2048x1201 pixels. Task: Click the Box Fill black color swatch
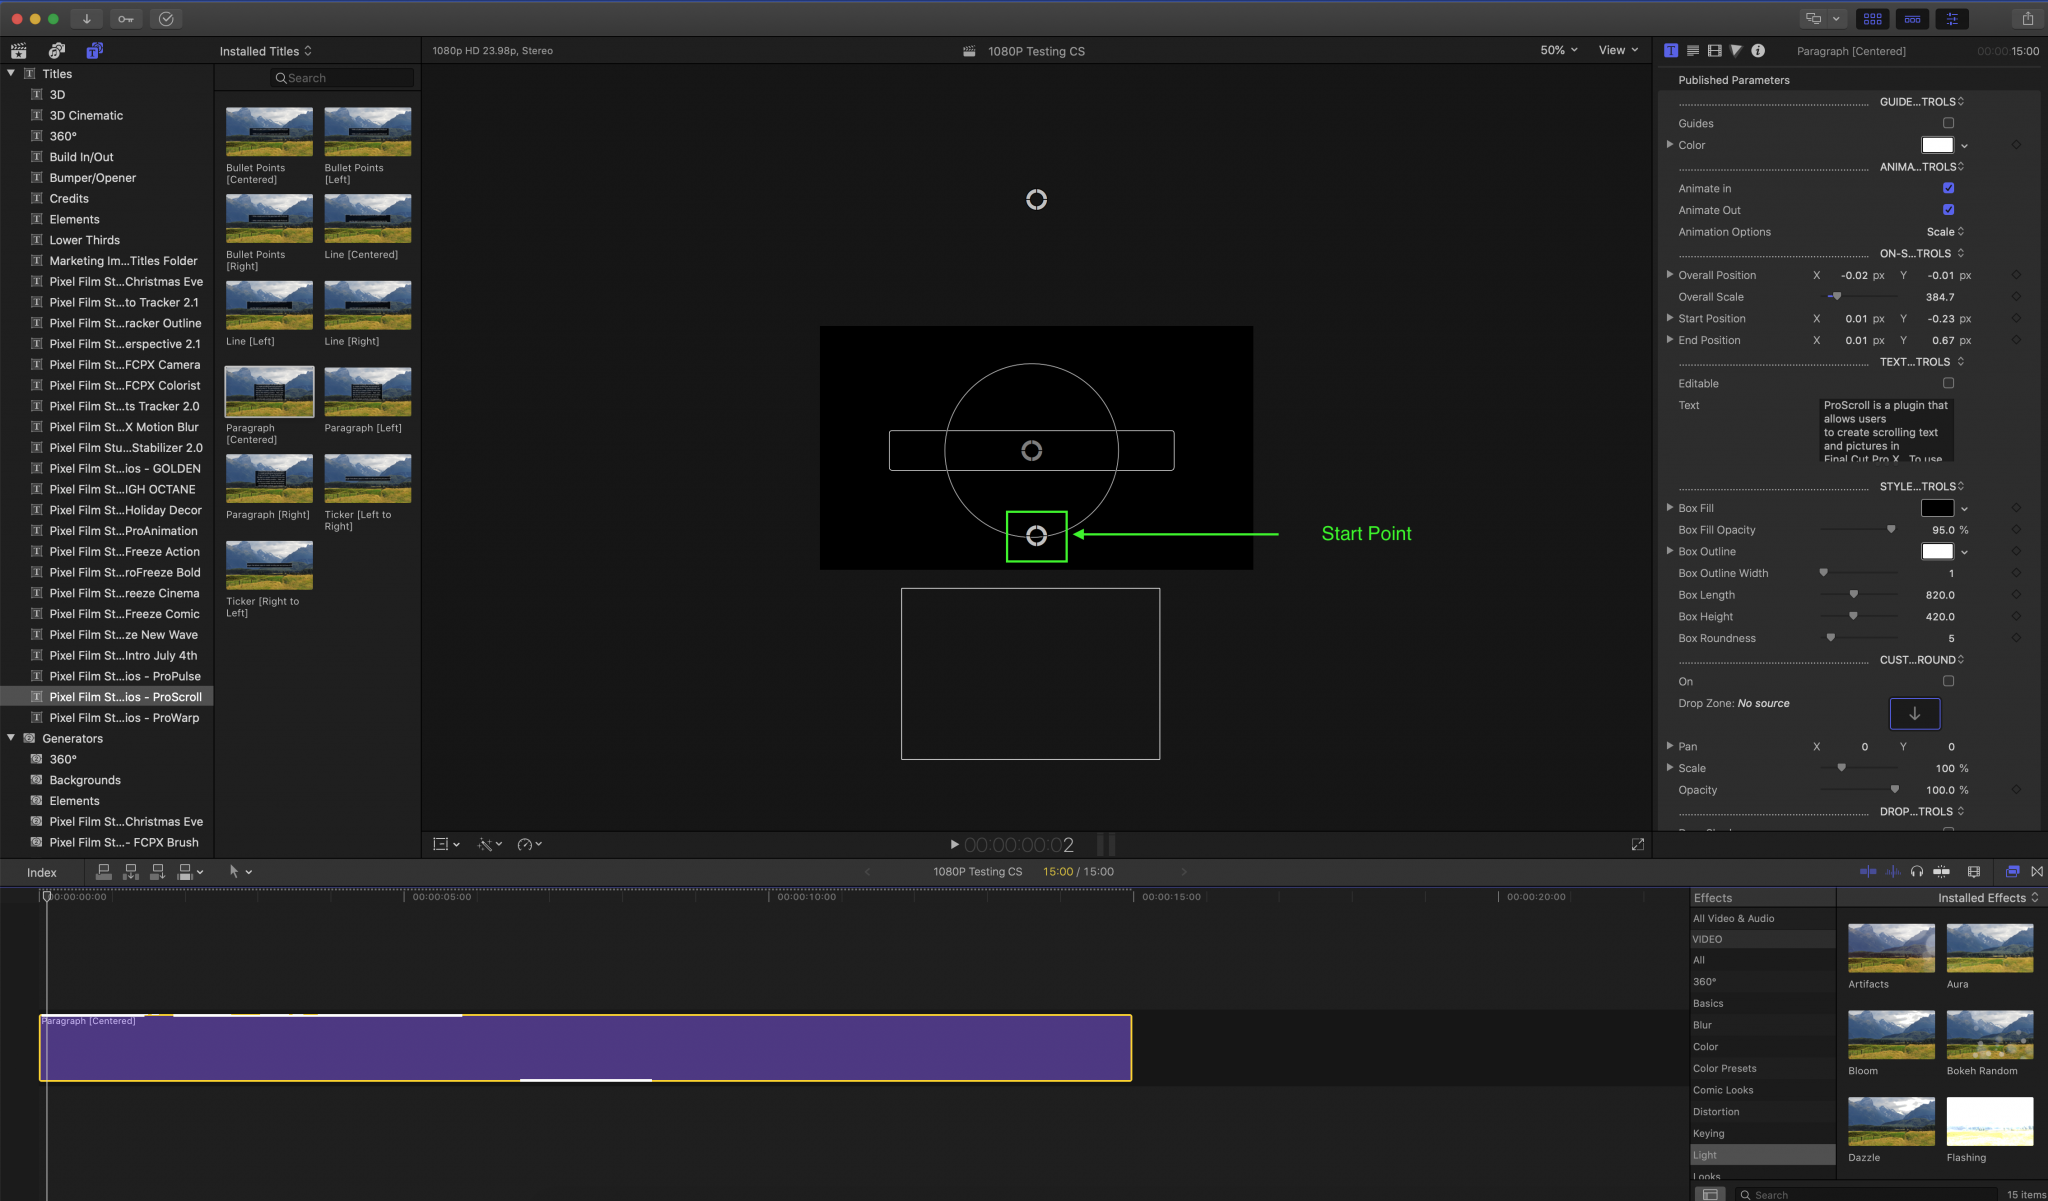[x=1937, y=508]
